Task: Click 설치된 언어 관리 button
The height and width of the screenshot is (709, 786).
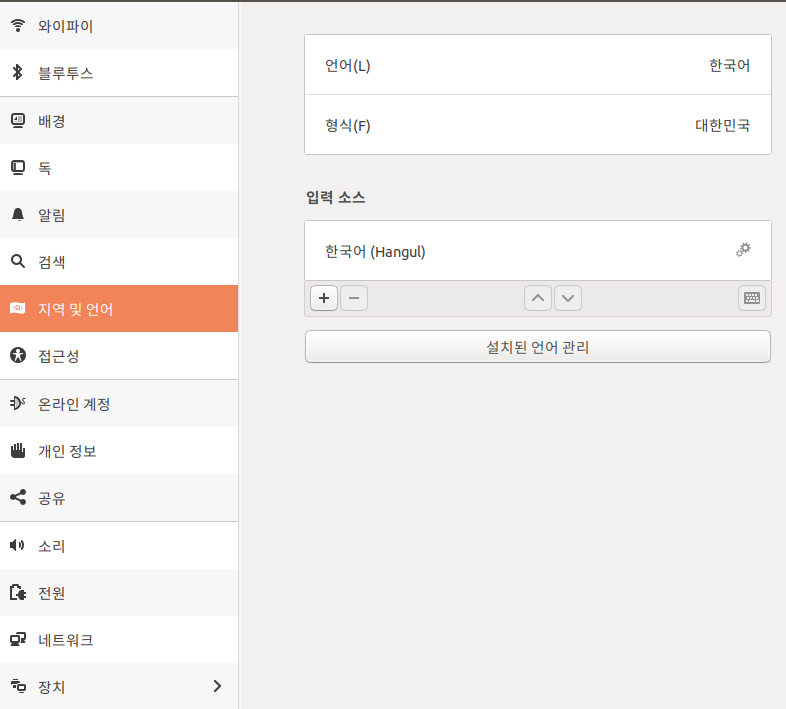Action: pyautogui.click(x=538, y=346)
